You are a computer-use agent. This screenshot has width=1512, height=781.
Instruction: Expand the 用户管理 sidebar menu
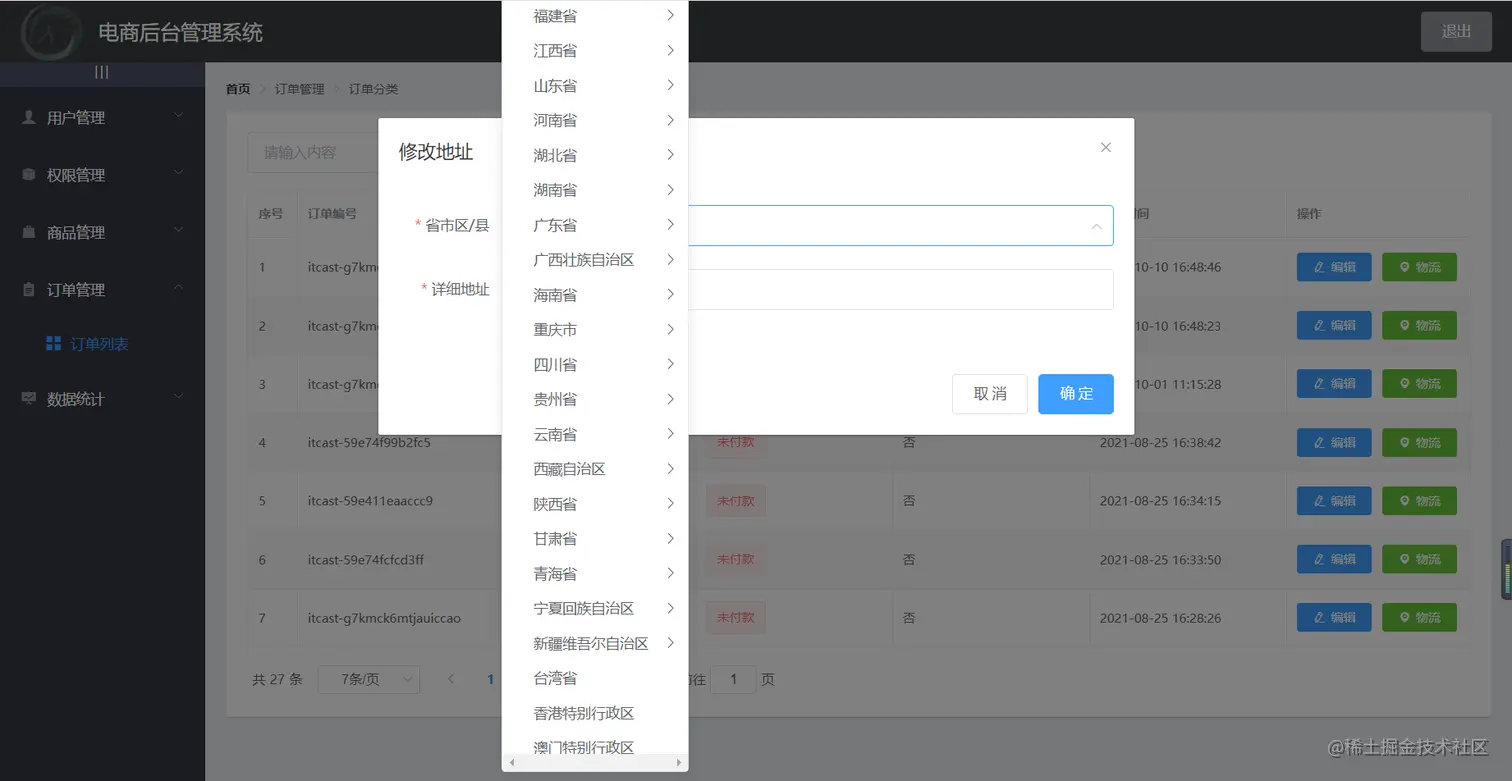[x=102, y=118]
